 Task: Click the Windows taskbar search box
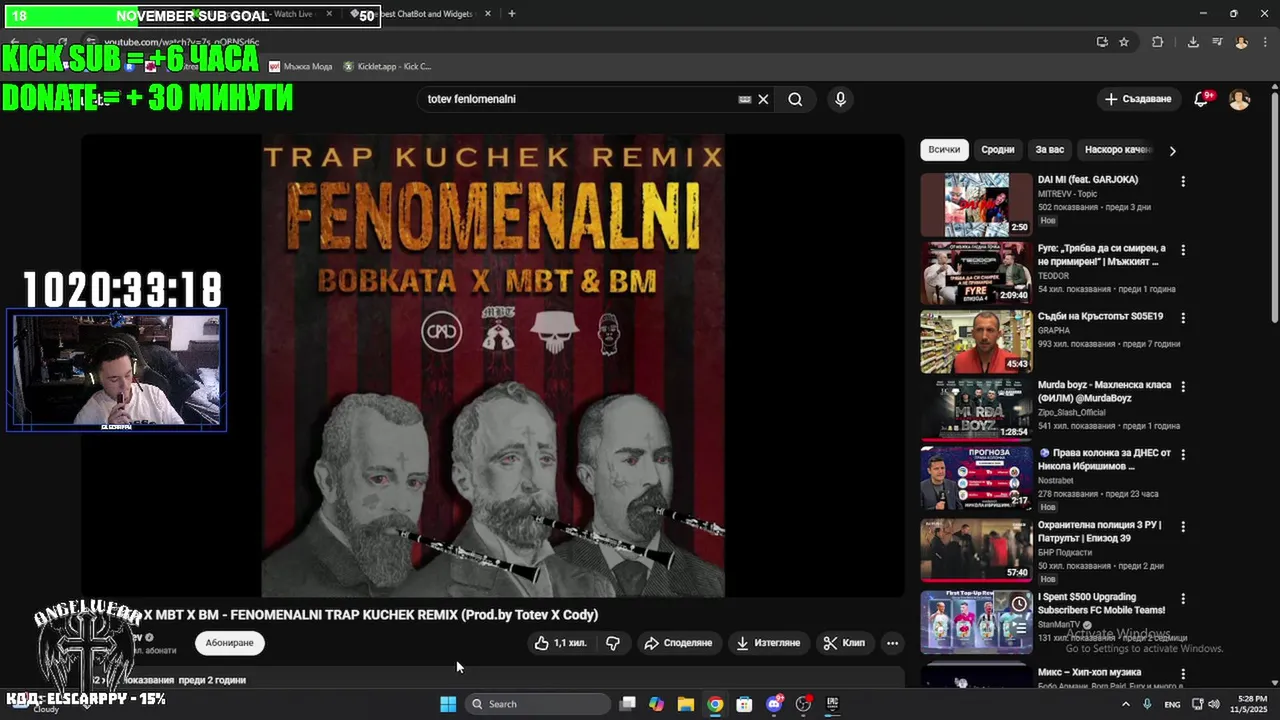538,704
